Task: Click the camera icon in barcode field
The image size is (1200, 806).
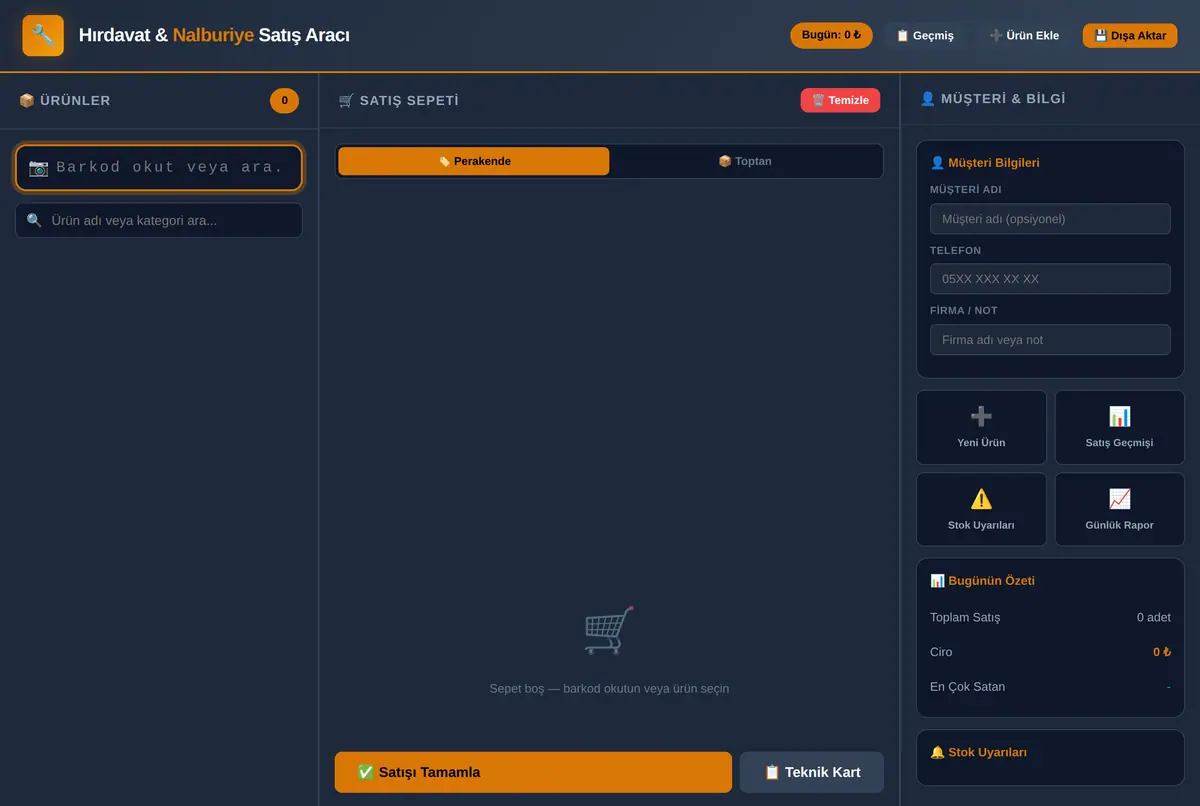Action: (38, 167)
